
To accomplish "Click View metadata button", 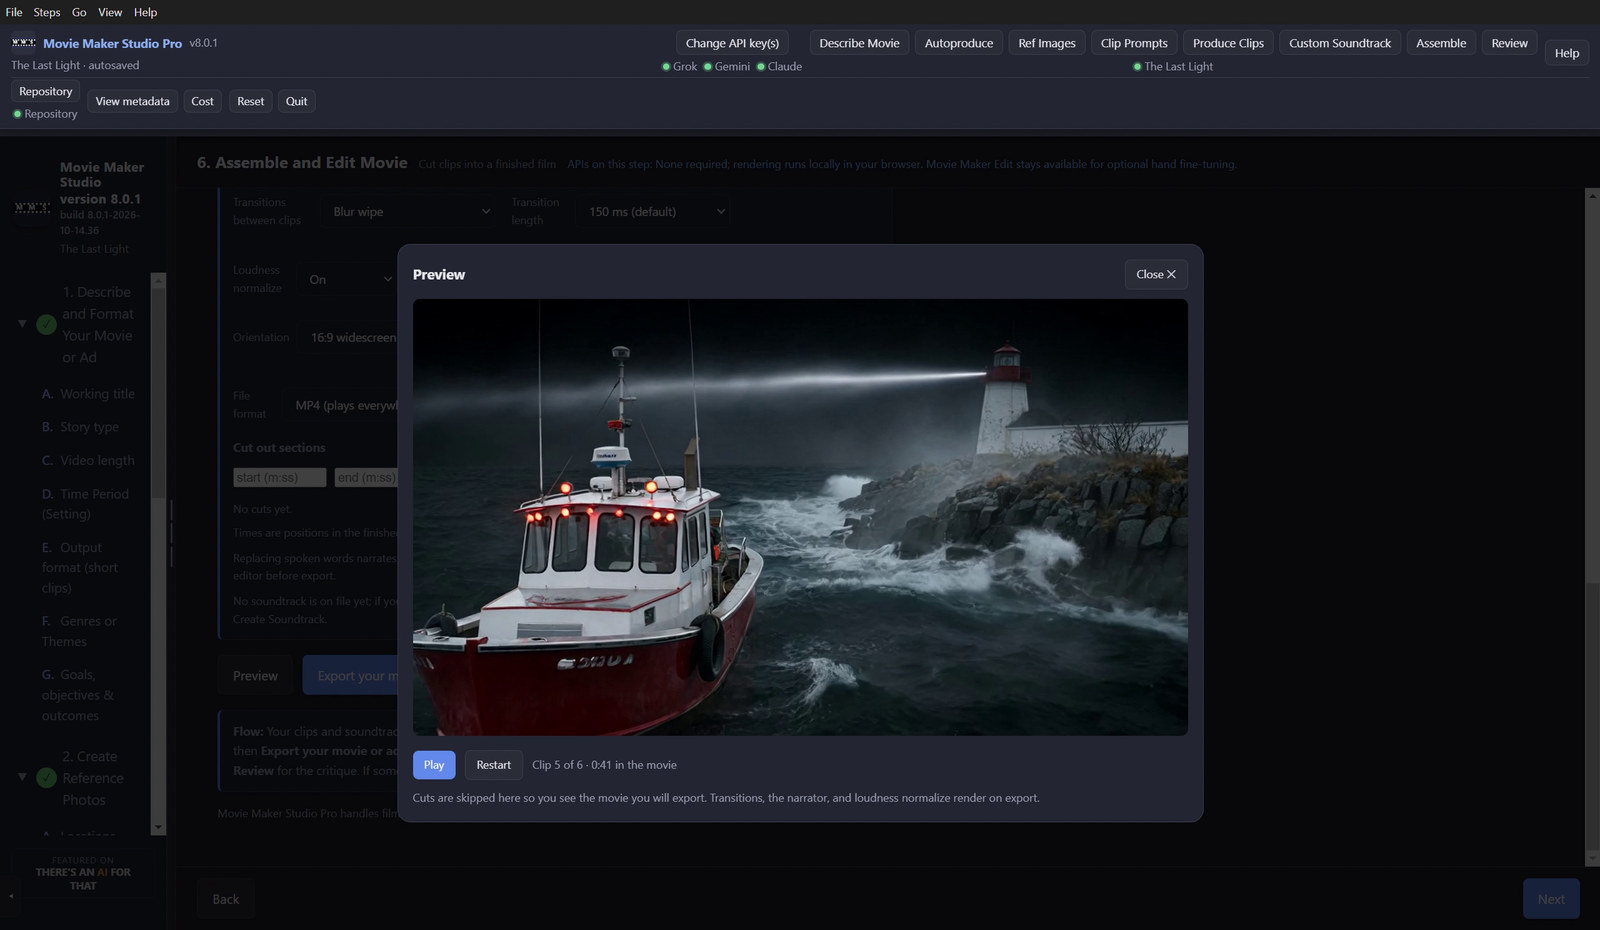I will [x=132, y=101].
